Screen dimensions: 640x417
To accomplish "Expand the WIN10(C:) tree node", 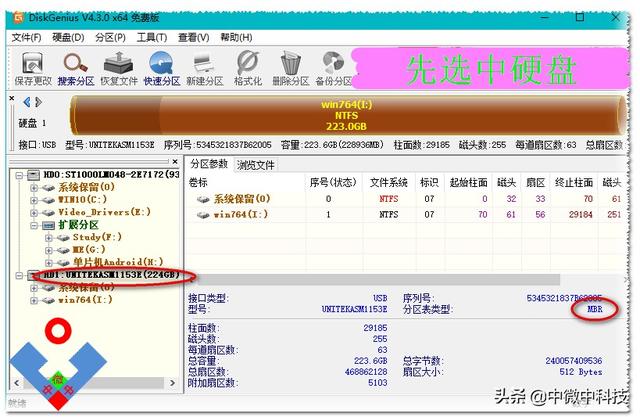I will point(34,200).
